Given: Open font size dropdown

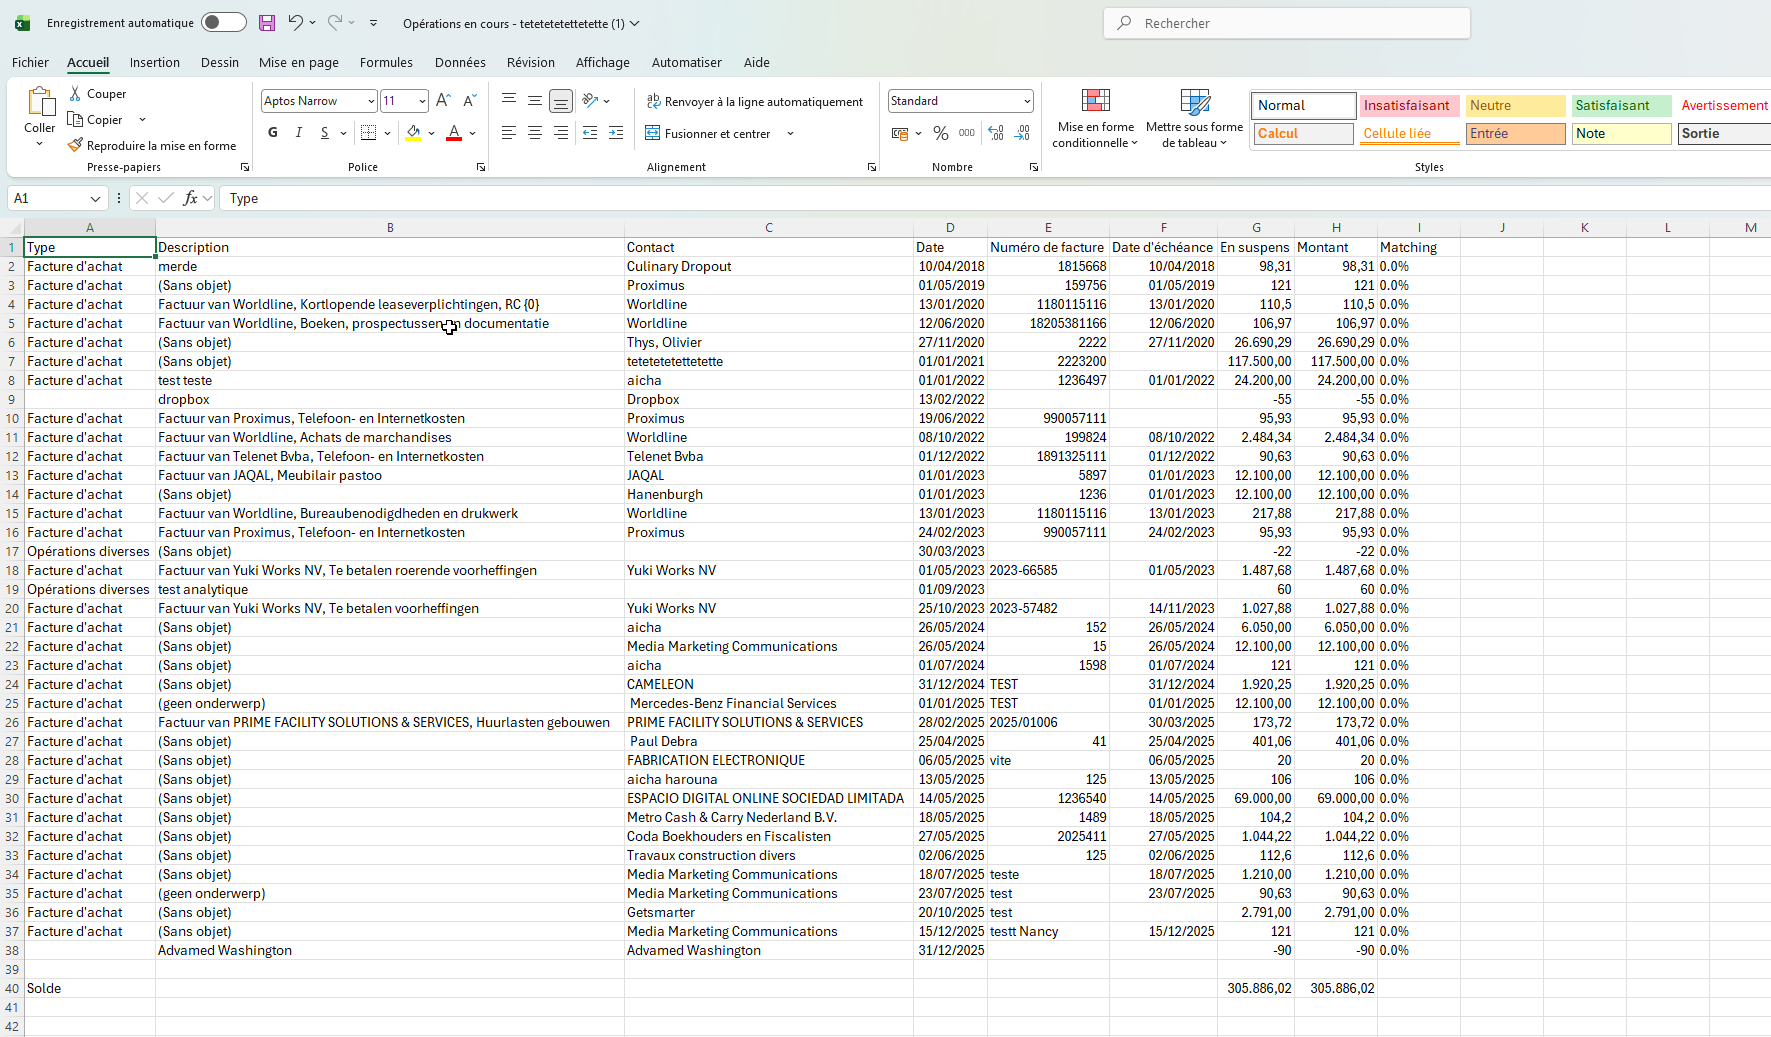Looking at the screenshot, I should point(422,101).
